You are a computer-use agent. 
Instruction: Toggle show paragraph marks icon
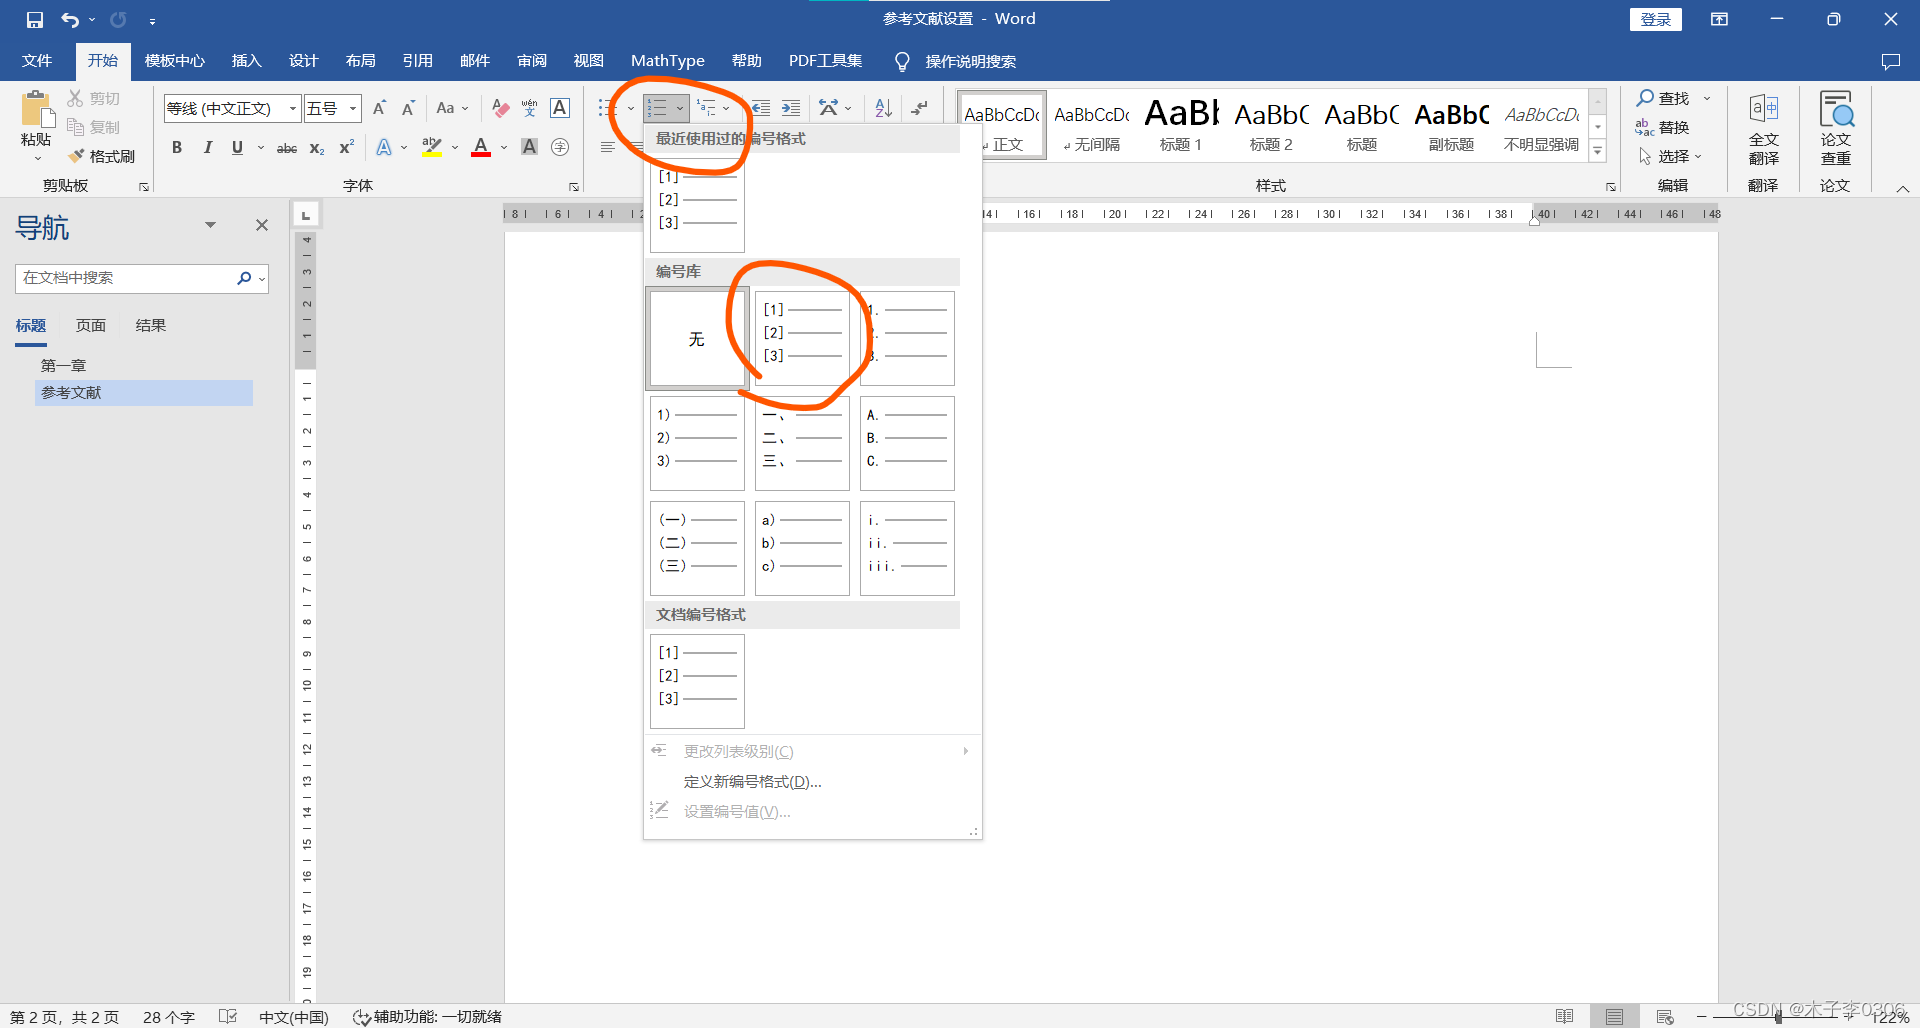[x=919, y=108]
